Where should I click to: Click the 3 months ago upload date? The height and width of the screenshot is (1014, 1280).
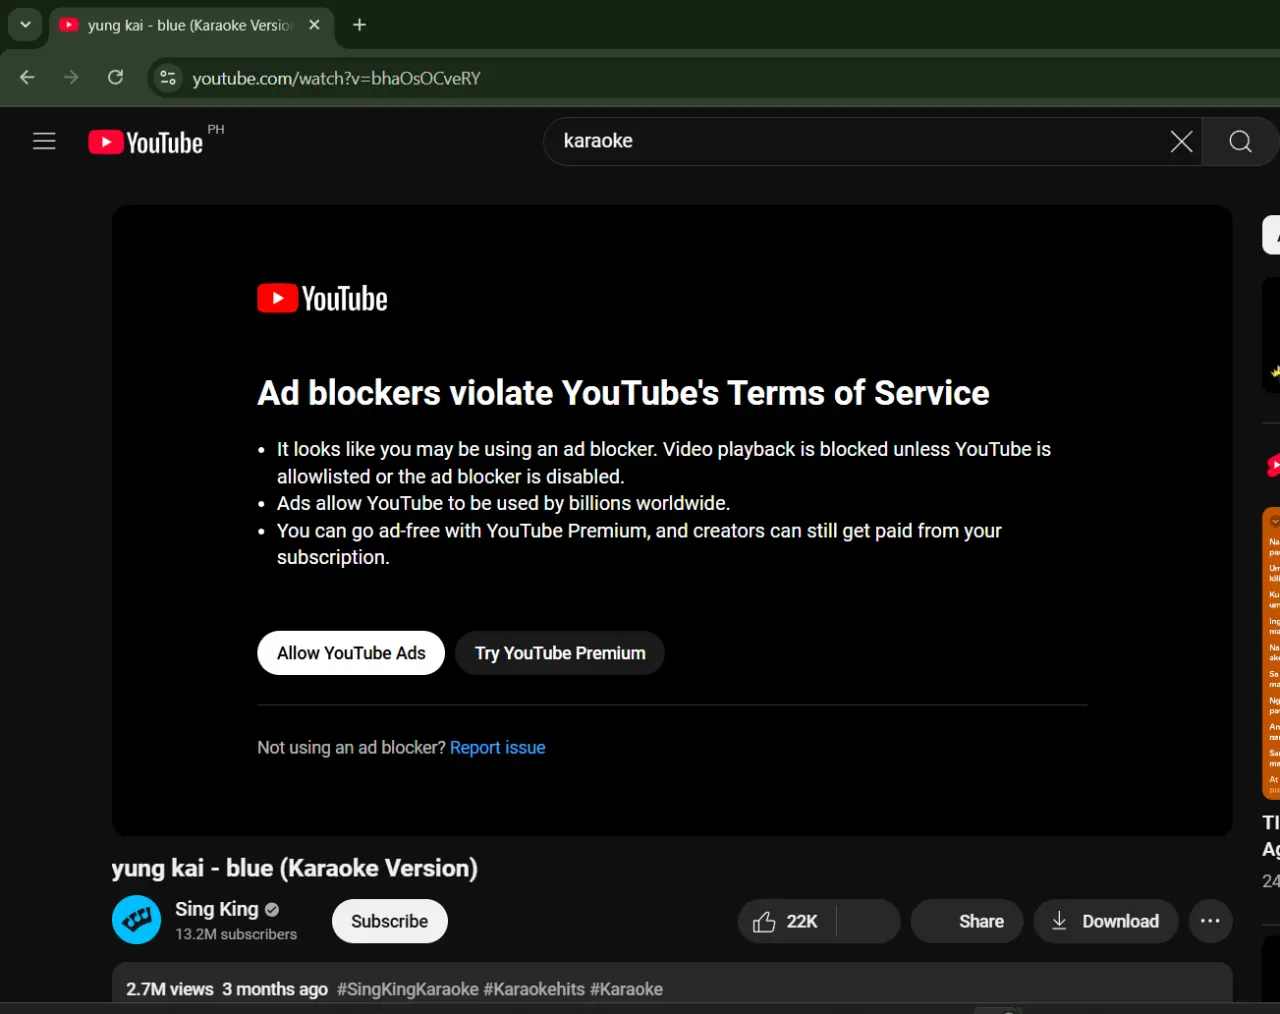[275, 989]
